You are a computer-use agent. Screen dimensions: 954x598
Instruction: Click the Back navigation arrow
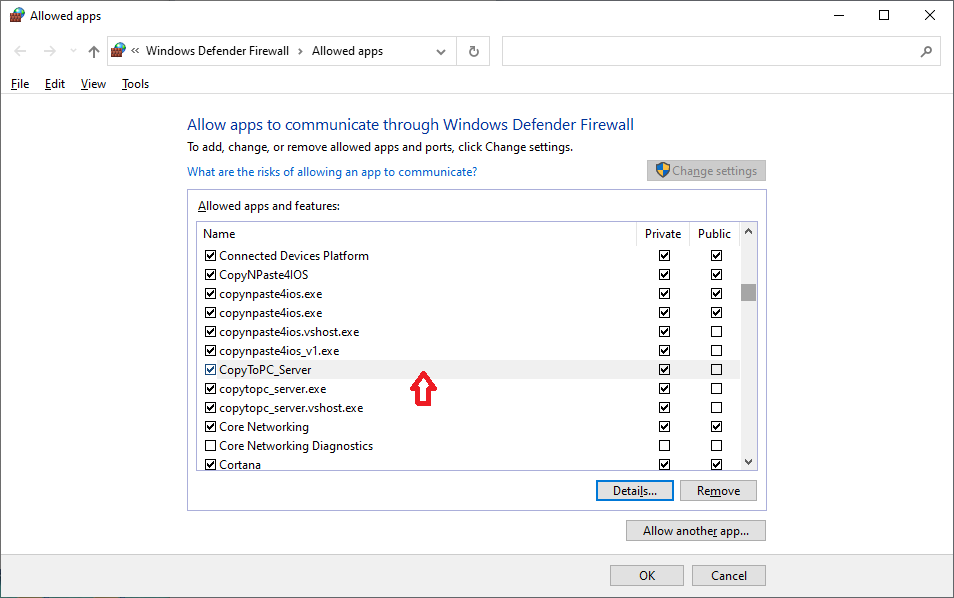pyautogui.click(x=20, y=51)
